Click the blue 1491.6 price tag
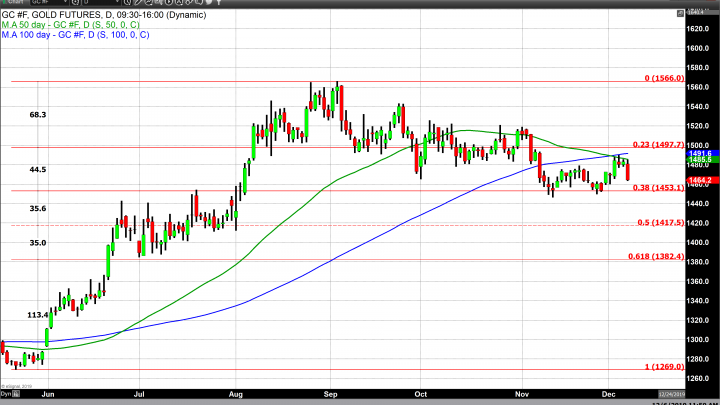This screenshot has width=720, height=405. coord(699,154)
